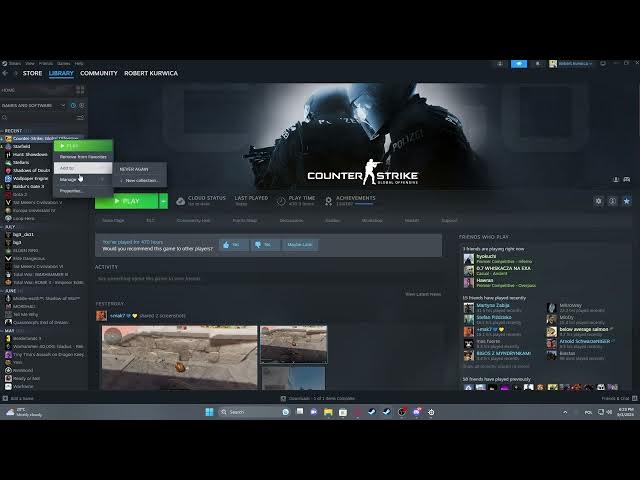Go forward with the right arrow icon
The image size is (640, 480).
[16, 73]
